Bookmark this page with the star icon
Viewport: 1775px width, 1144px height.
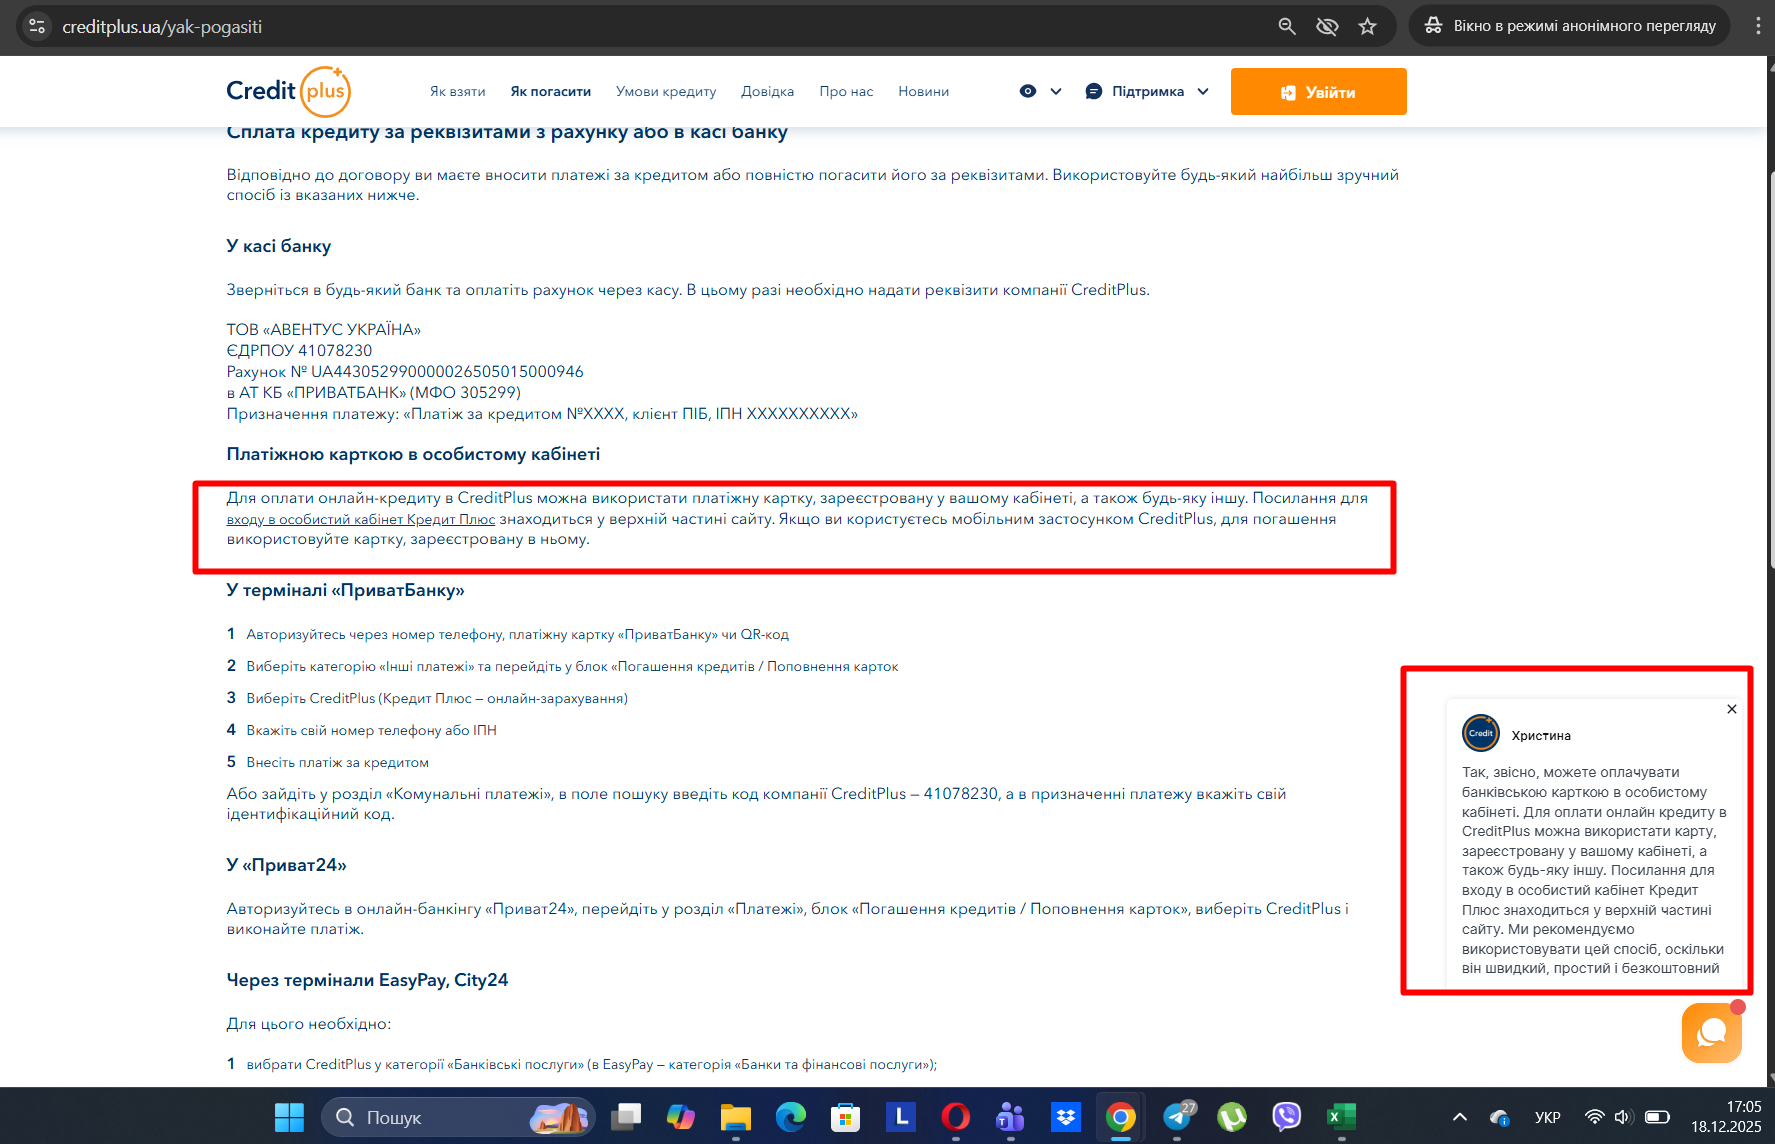point(1367,26)
